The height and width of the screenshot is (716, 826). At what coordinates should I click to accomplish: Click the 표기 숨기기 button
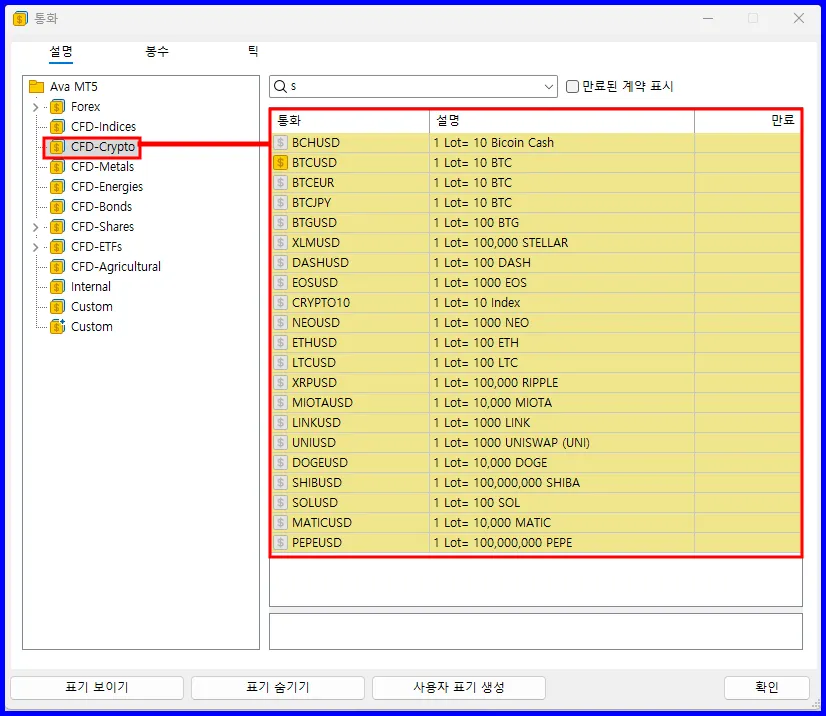click(278, 688)
